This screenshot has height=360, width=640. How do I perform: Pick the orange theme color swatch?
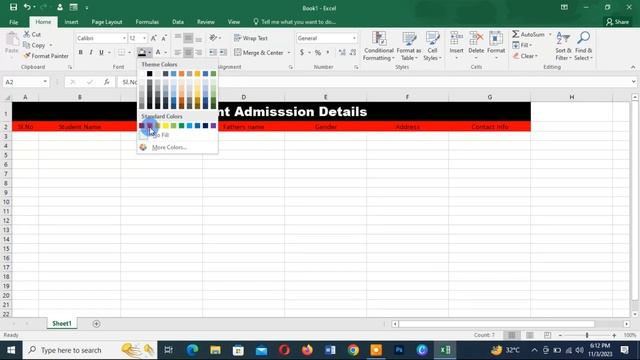181,74
